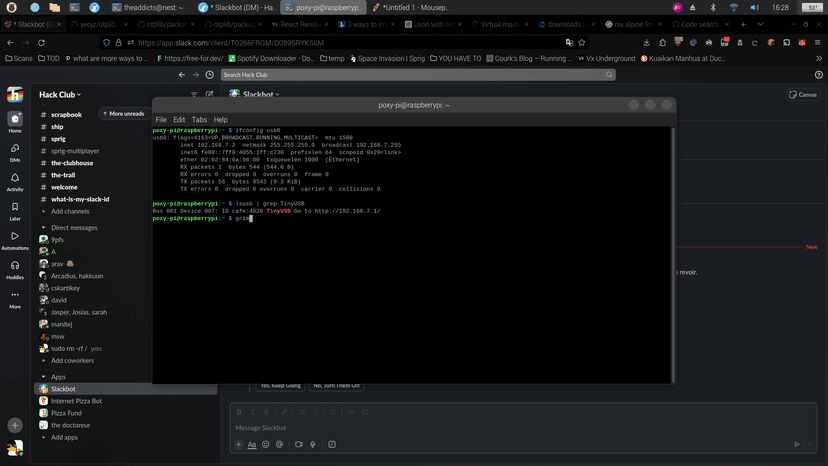
Task: Open the Canvas button in channel header
Action: pos(803,95)
